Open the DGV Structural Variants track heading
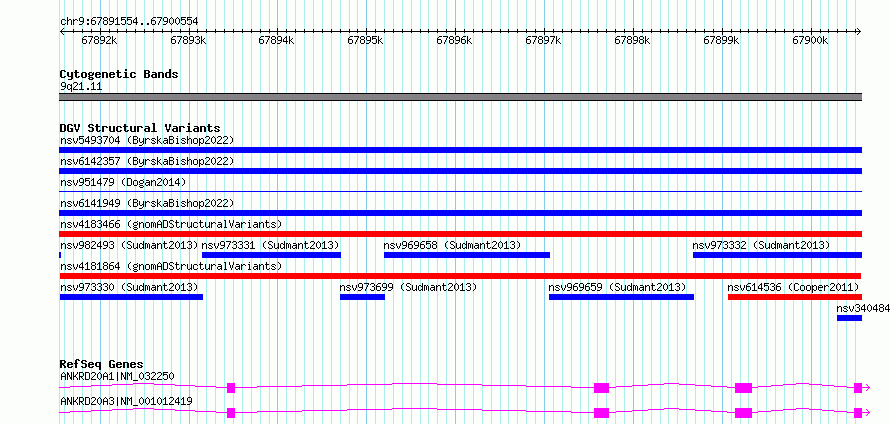 click(x=140, y=128)
